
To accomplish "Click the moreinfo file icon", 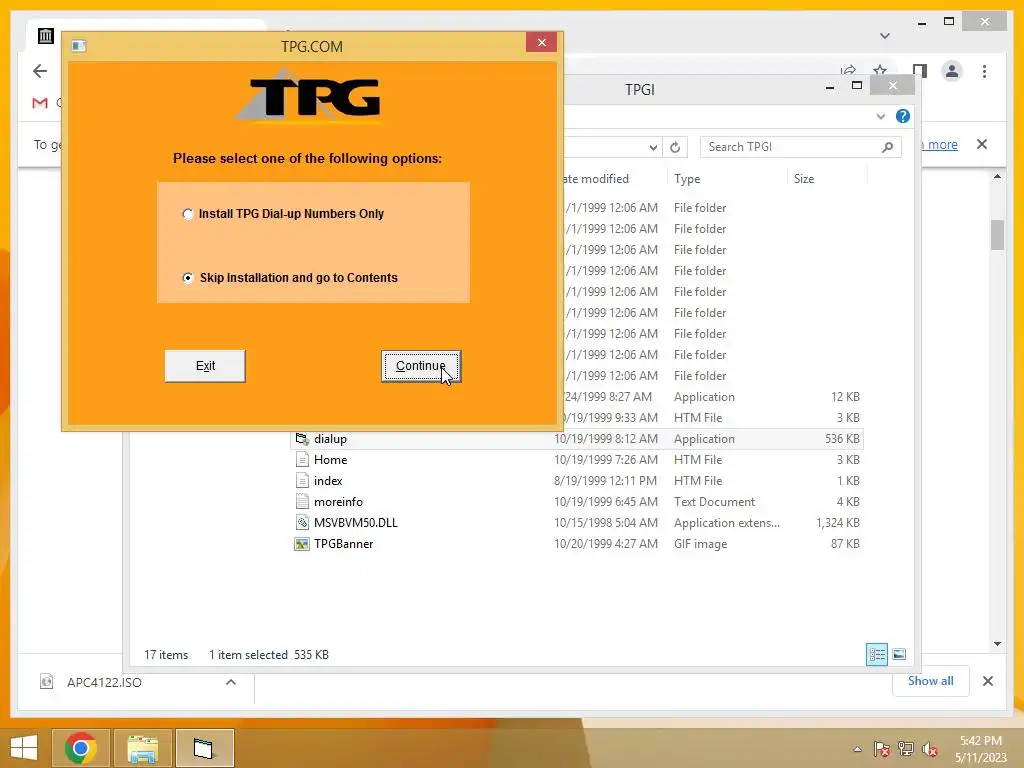I will click(302, 502).
